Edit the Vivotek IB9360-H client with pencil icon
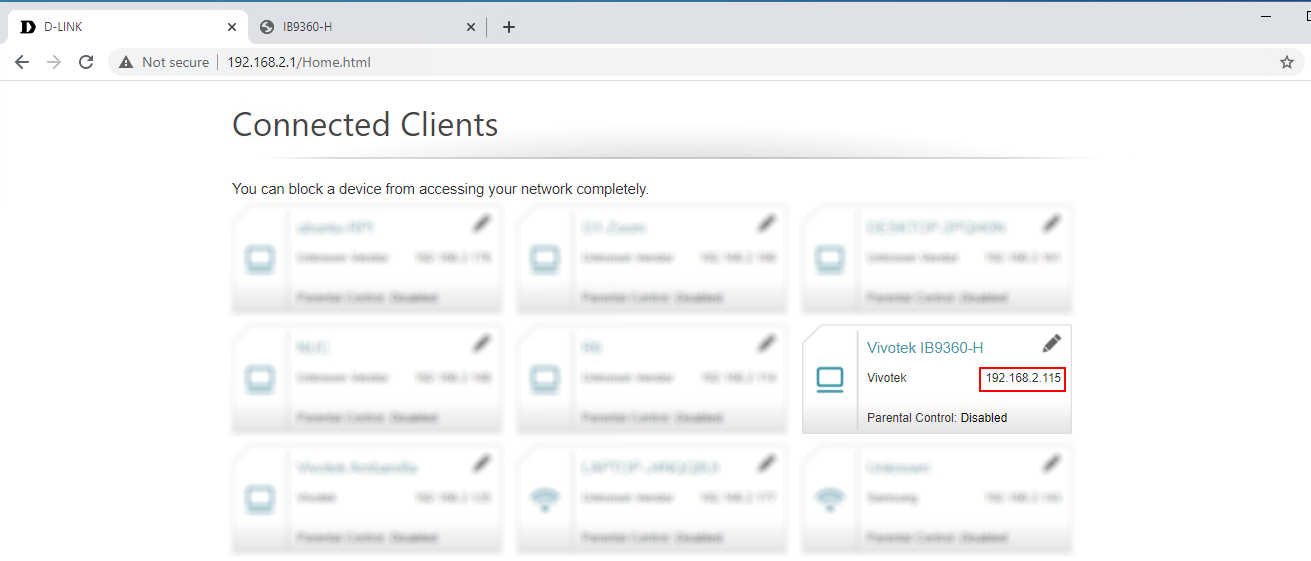Viewport: 1311px width, 561px height. (x=1051, y=343)
